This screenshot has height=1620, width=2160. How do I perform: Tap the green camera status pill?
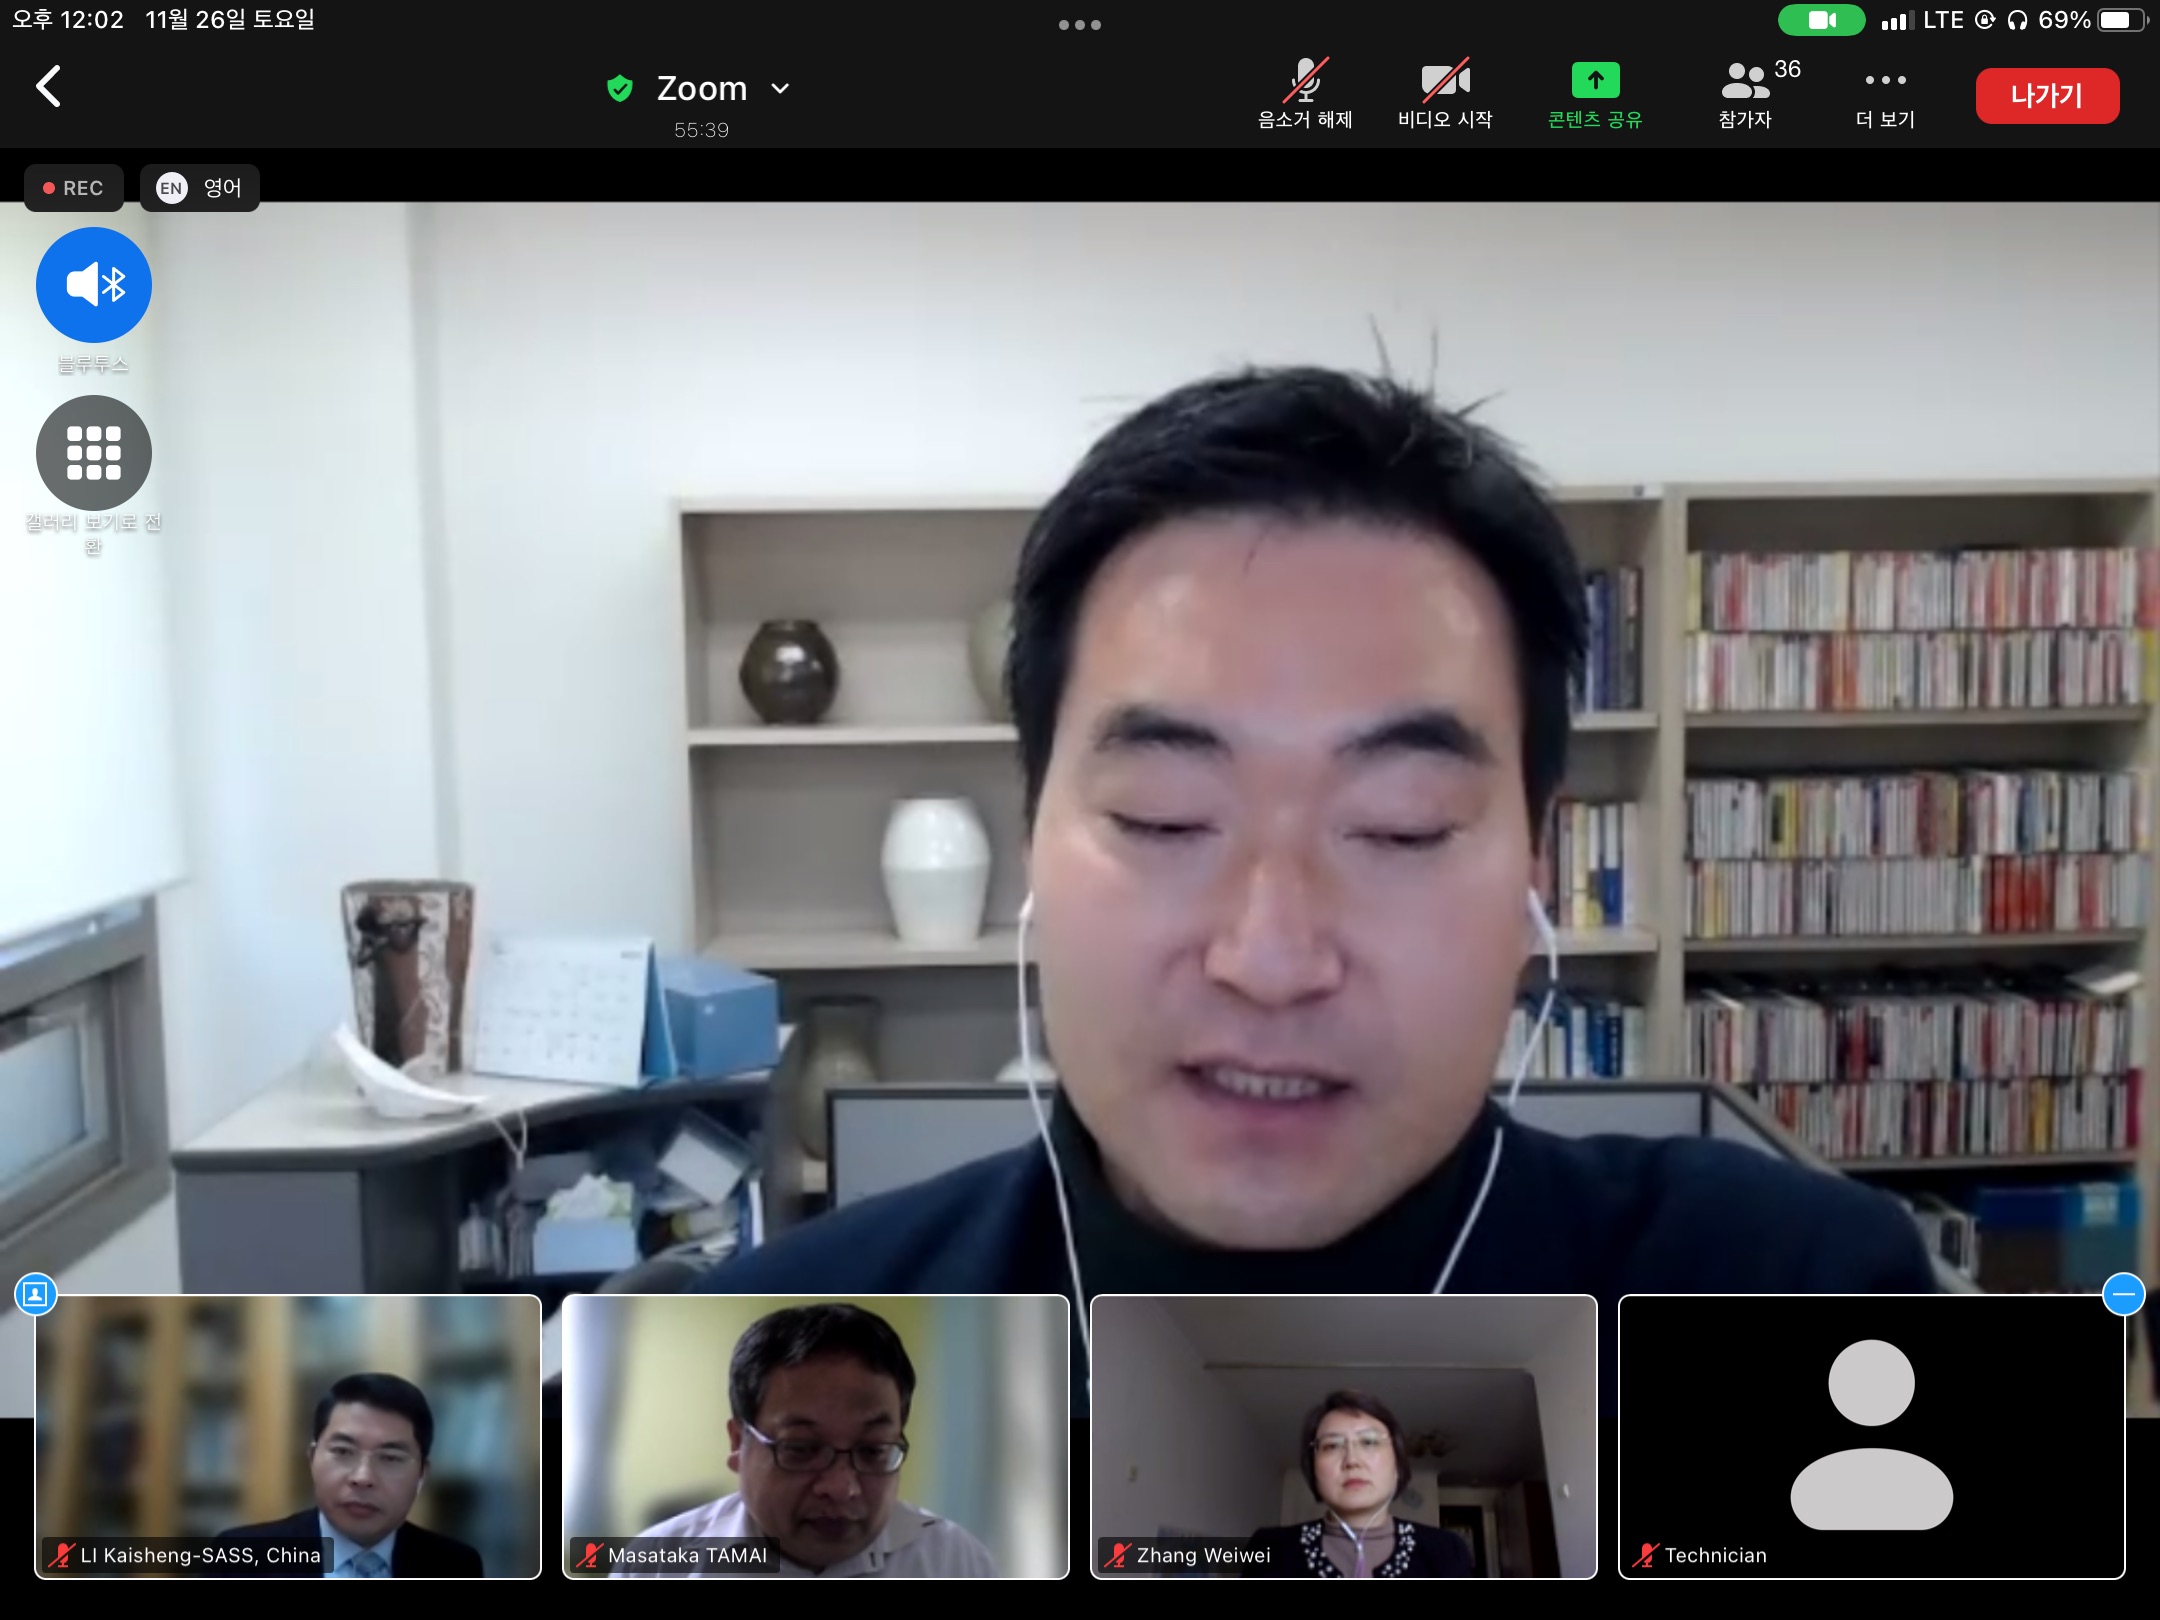pos(1821,20)
